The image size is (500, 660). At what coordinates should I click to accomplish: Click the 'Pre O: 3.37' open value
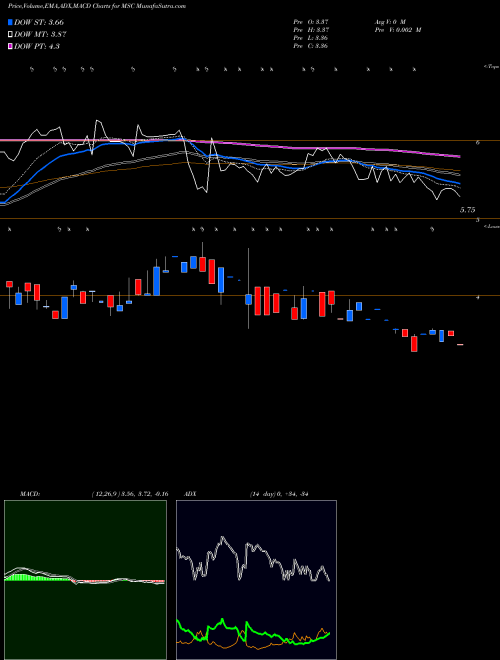311,22
